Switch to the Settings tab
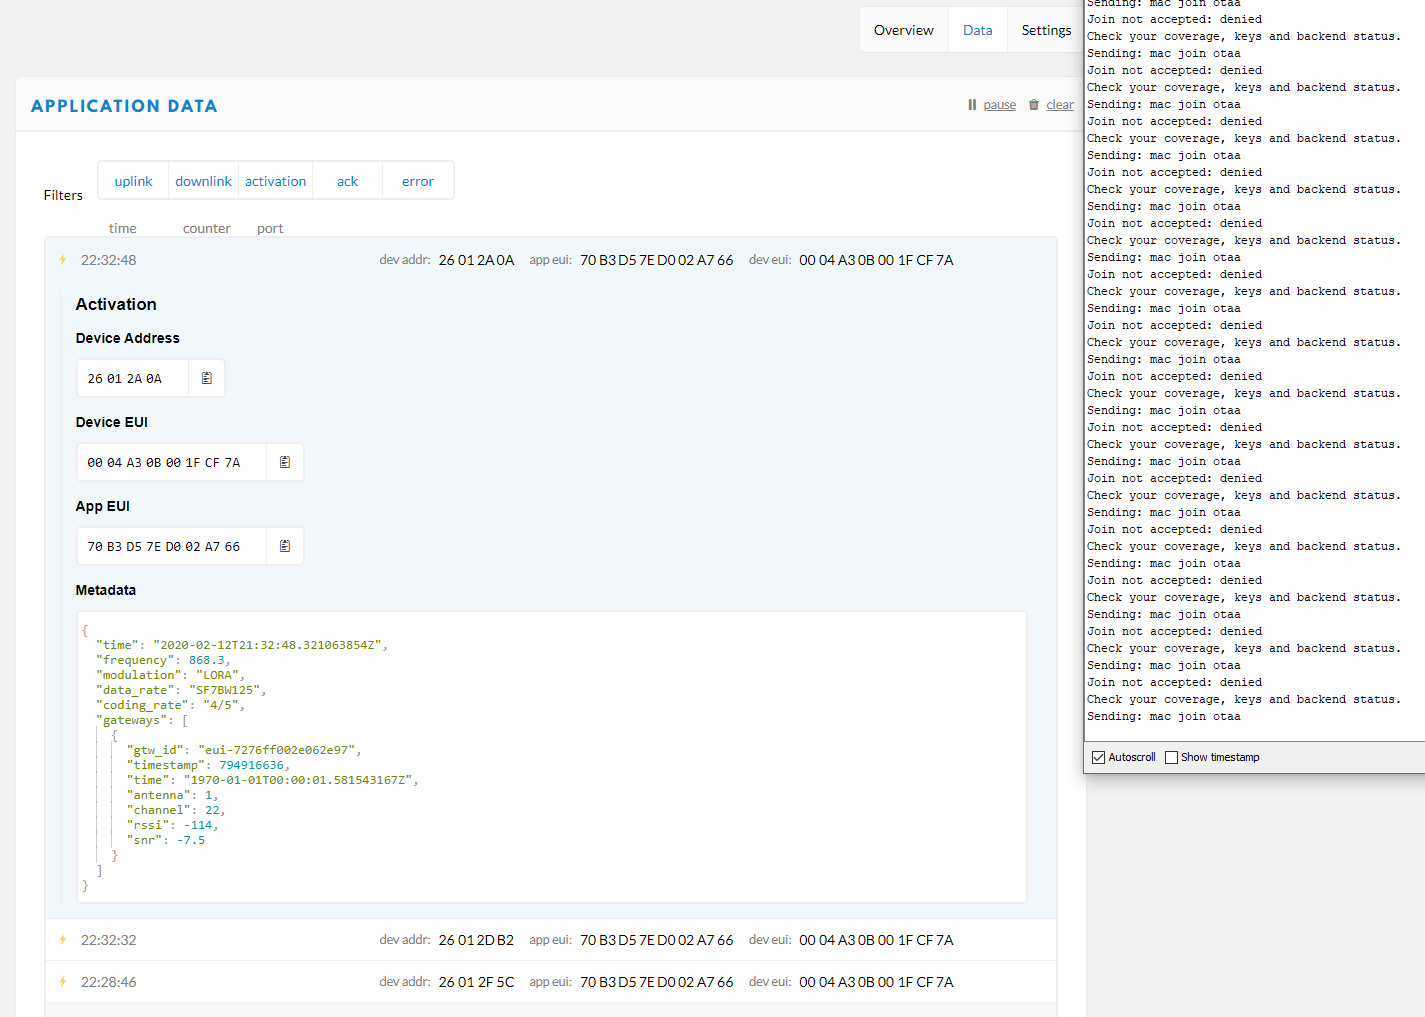 [x=1045, y=30]
